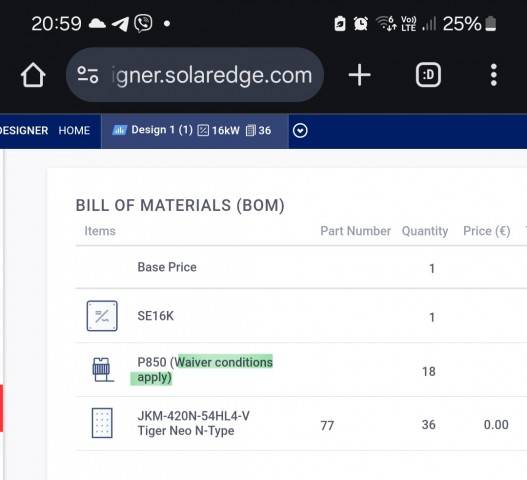Click the JKM-420N module panel icon
This screenshot has width=527, height=480.
coord(102,423)
